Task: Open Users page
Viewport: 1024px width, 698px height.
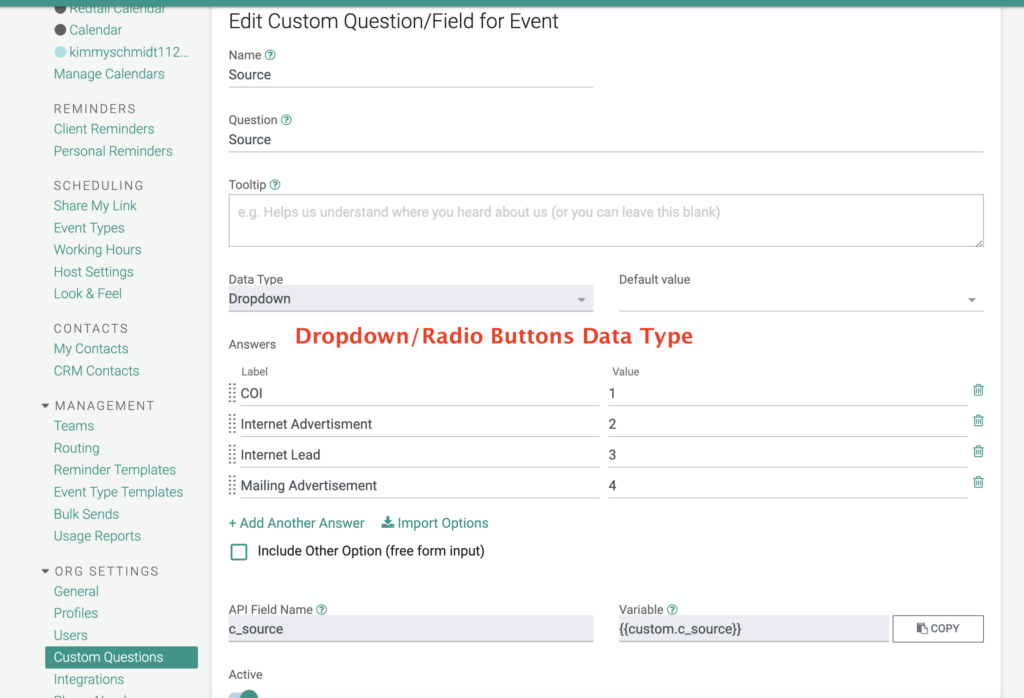Action: tap(71, 635)
